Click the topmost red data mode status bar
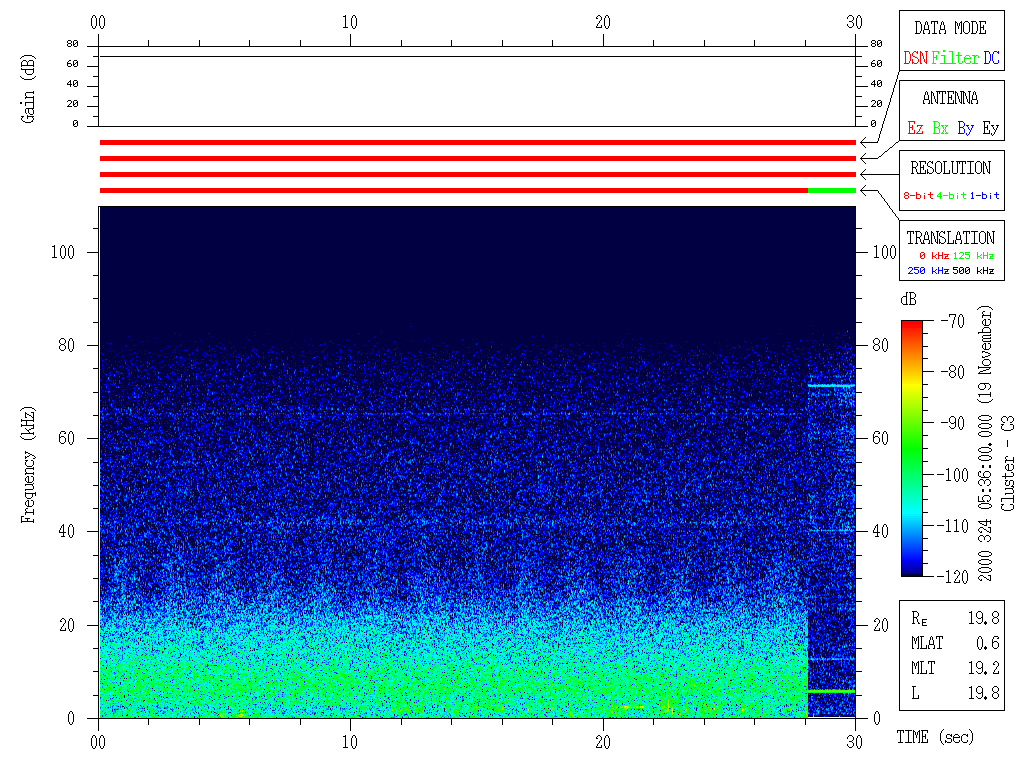This screenshot has height=768, width=1024. [477, 143]
